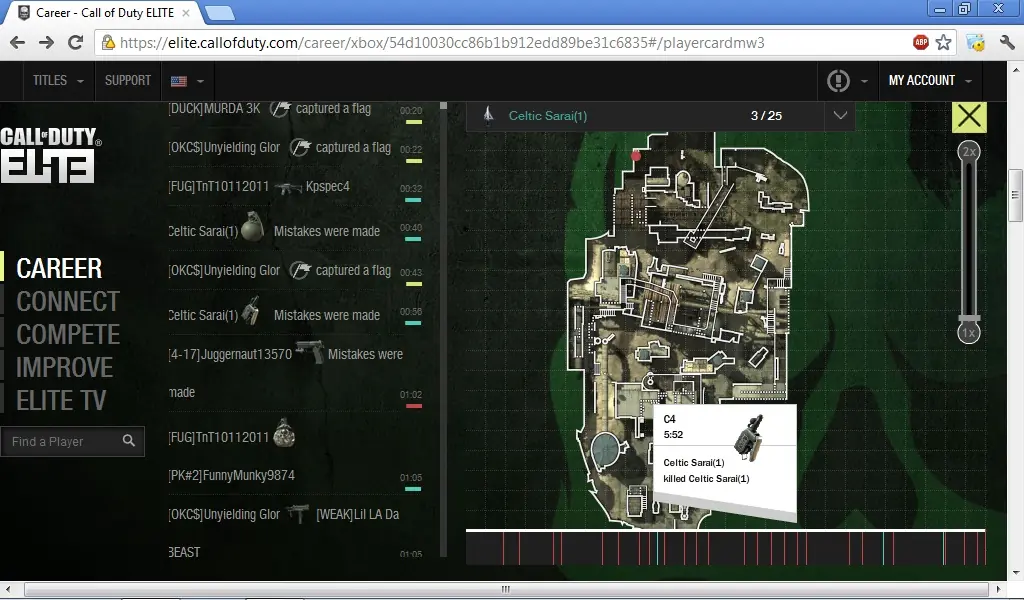The image size is (1024, 600).
Task: Expand the language flag dropdown arrow
Action: pyautogui.click(x=200, y=82)
